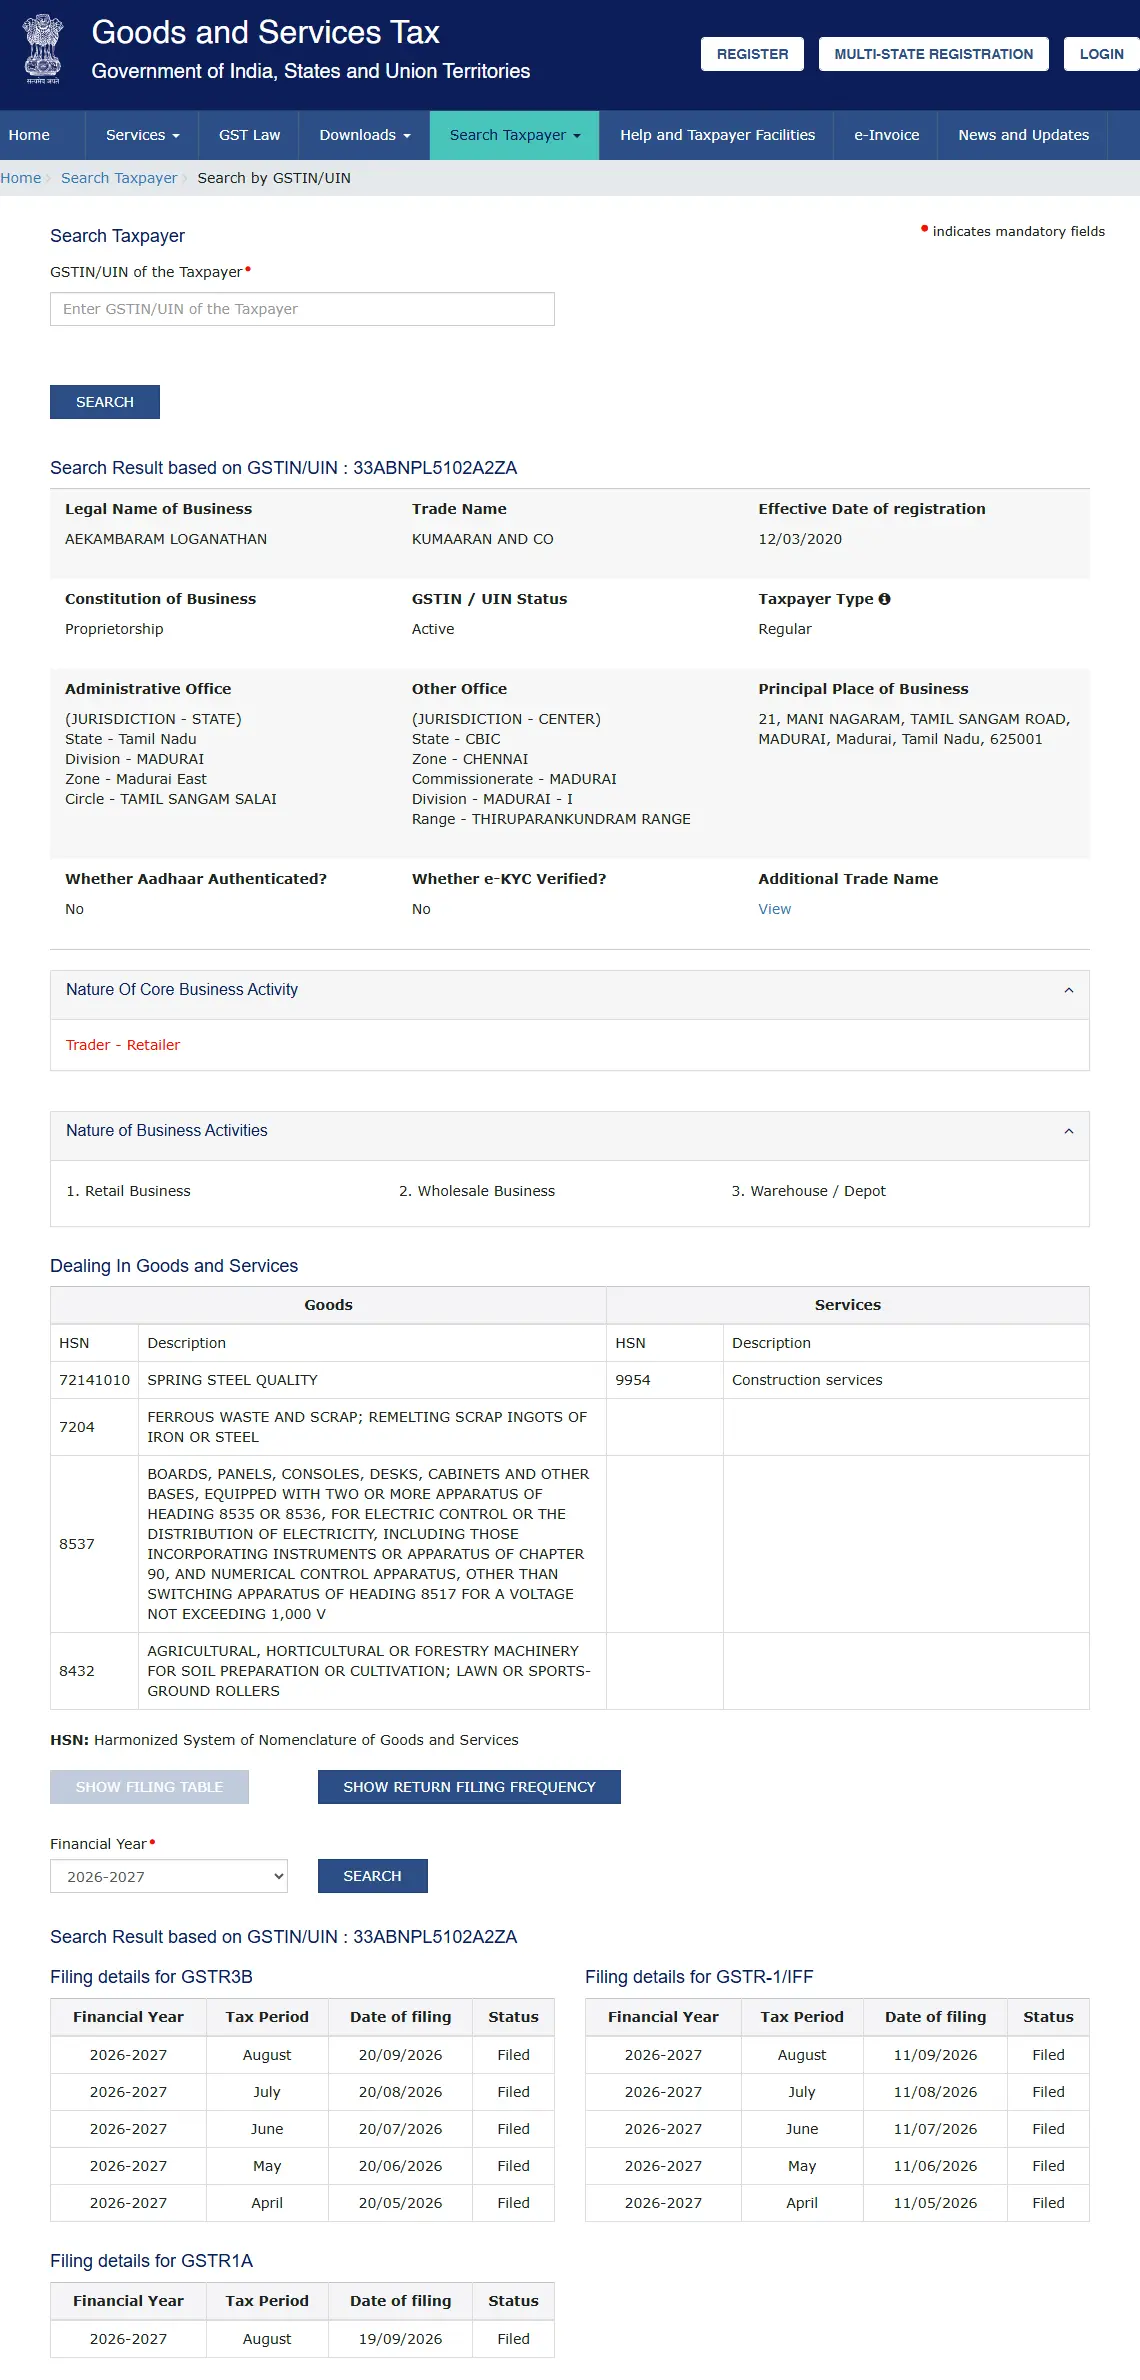1140x2380 pixels.
Task: Click the LOGIN button
Action: (x=1101, y=54)
